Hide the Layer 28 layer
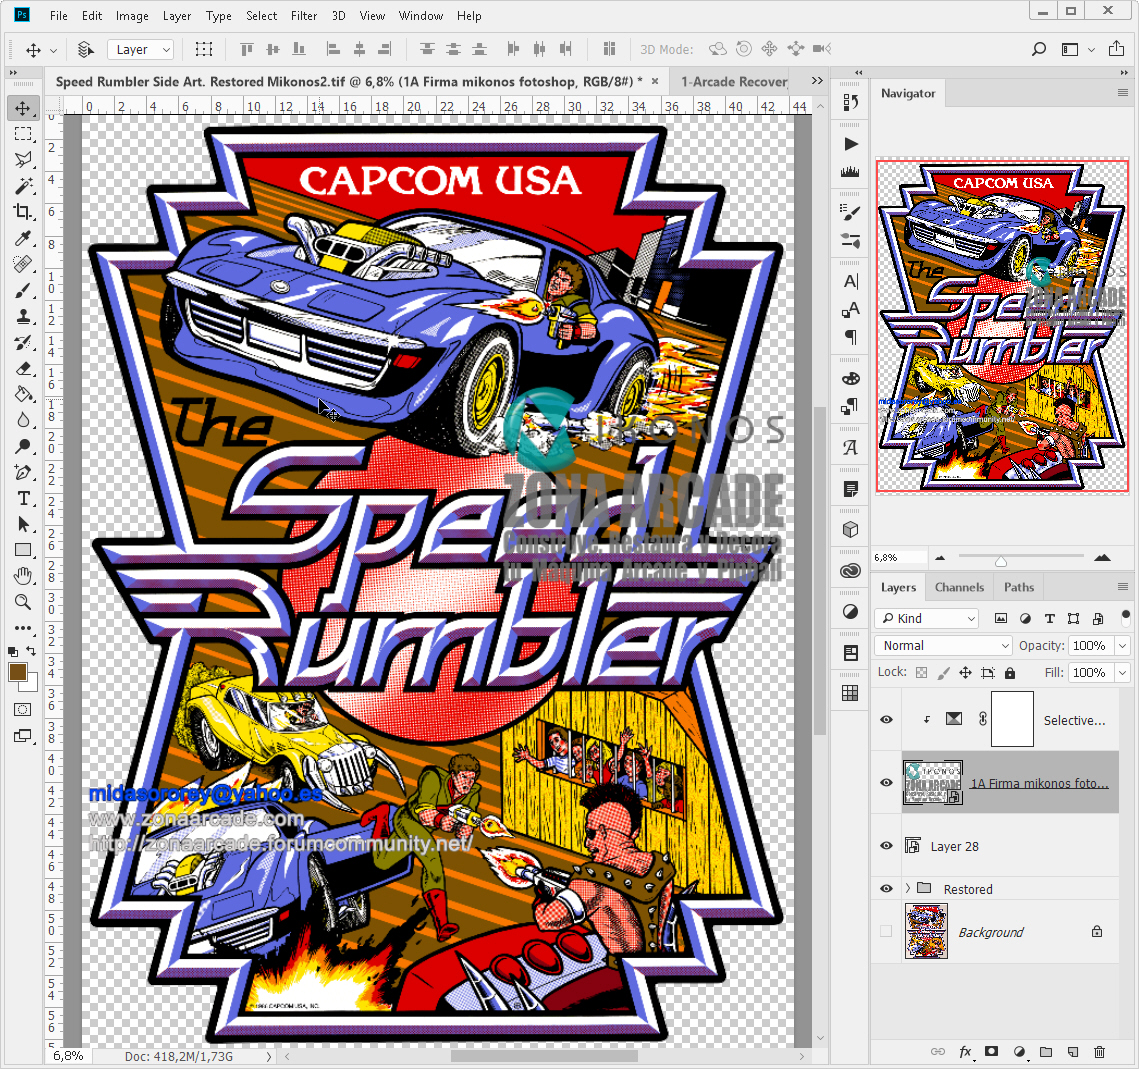Image resolution: width=1139 pixels, height=1069 pixels. [886, 846]
